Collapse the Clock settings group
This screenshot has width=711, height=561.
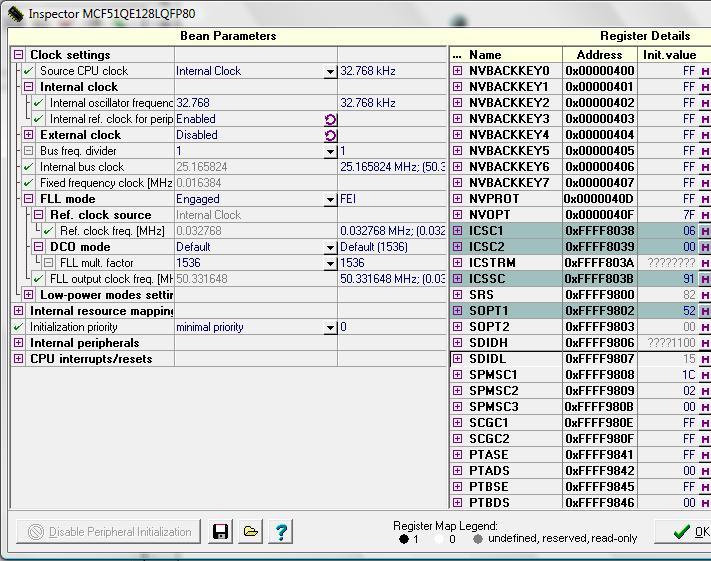(19, 55)
